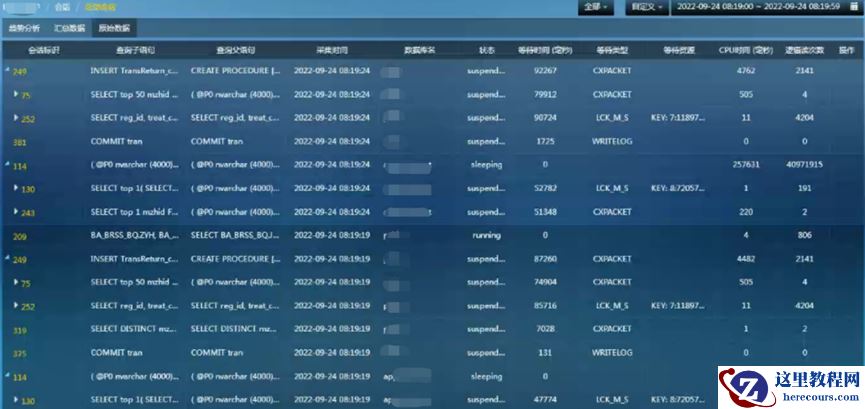
Task: Expand session 252 row with wait time 85716
Action: coord(17,305)
